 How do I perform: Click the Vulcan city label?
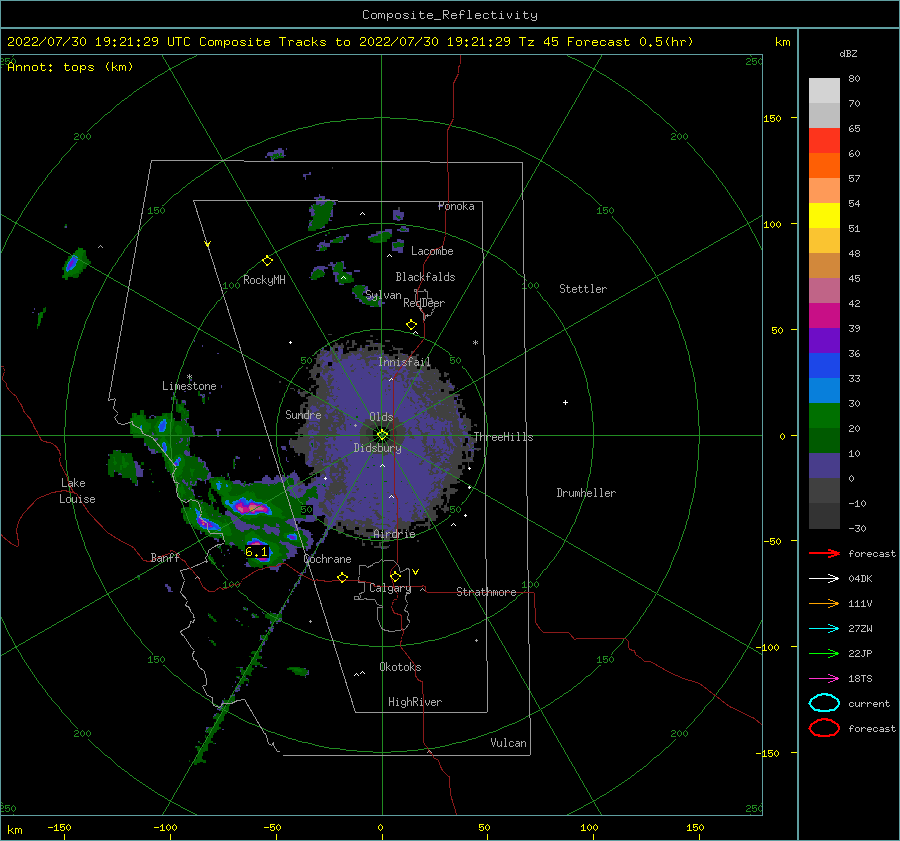point(509,743)
